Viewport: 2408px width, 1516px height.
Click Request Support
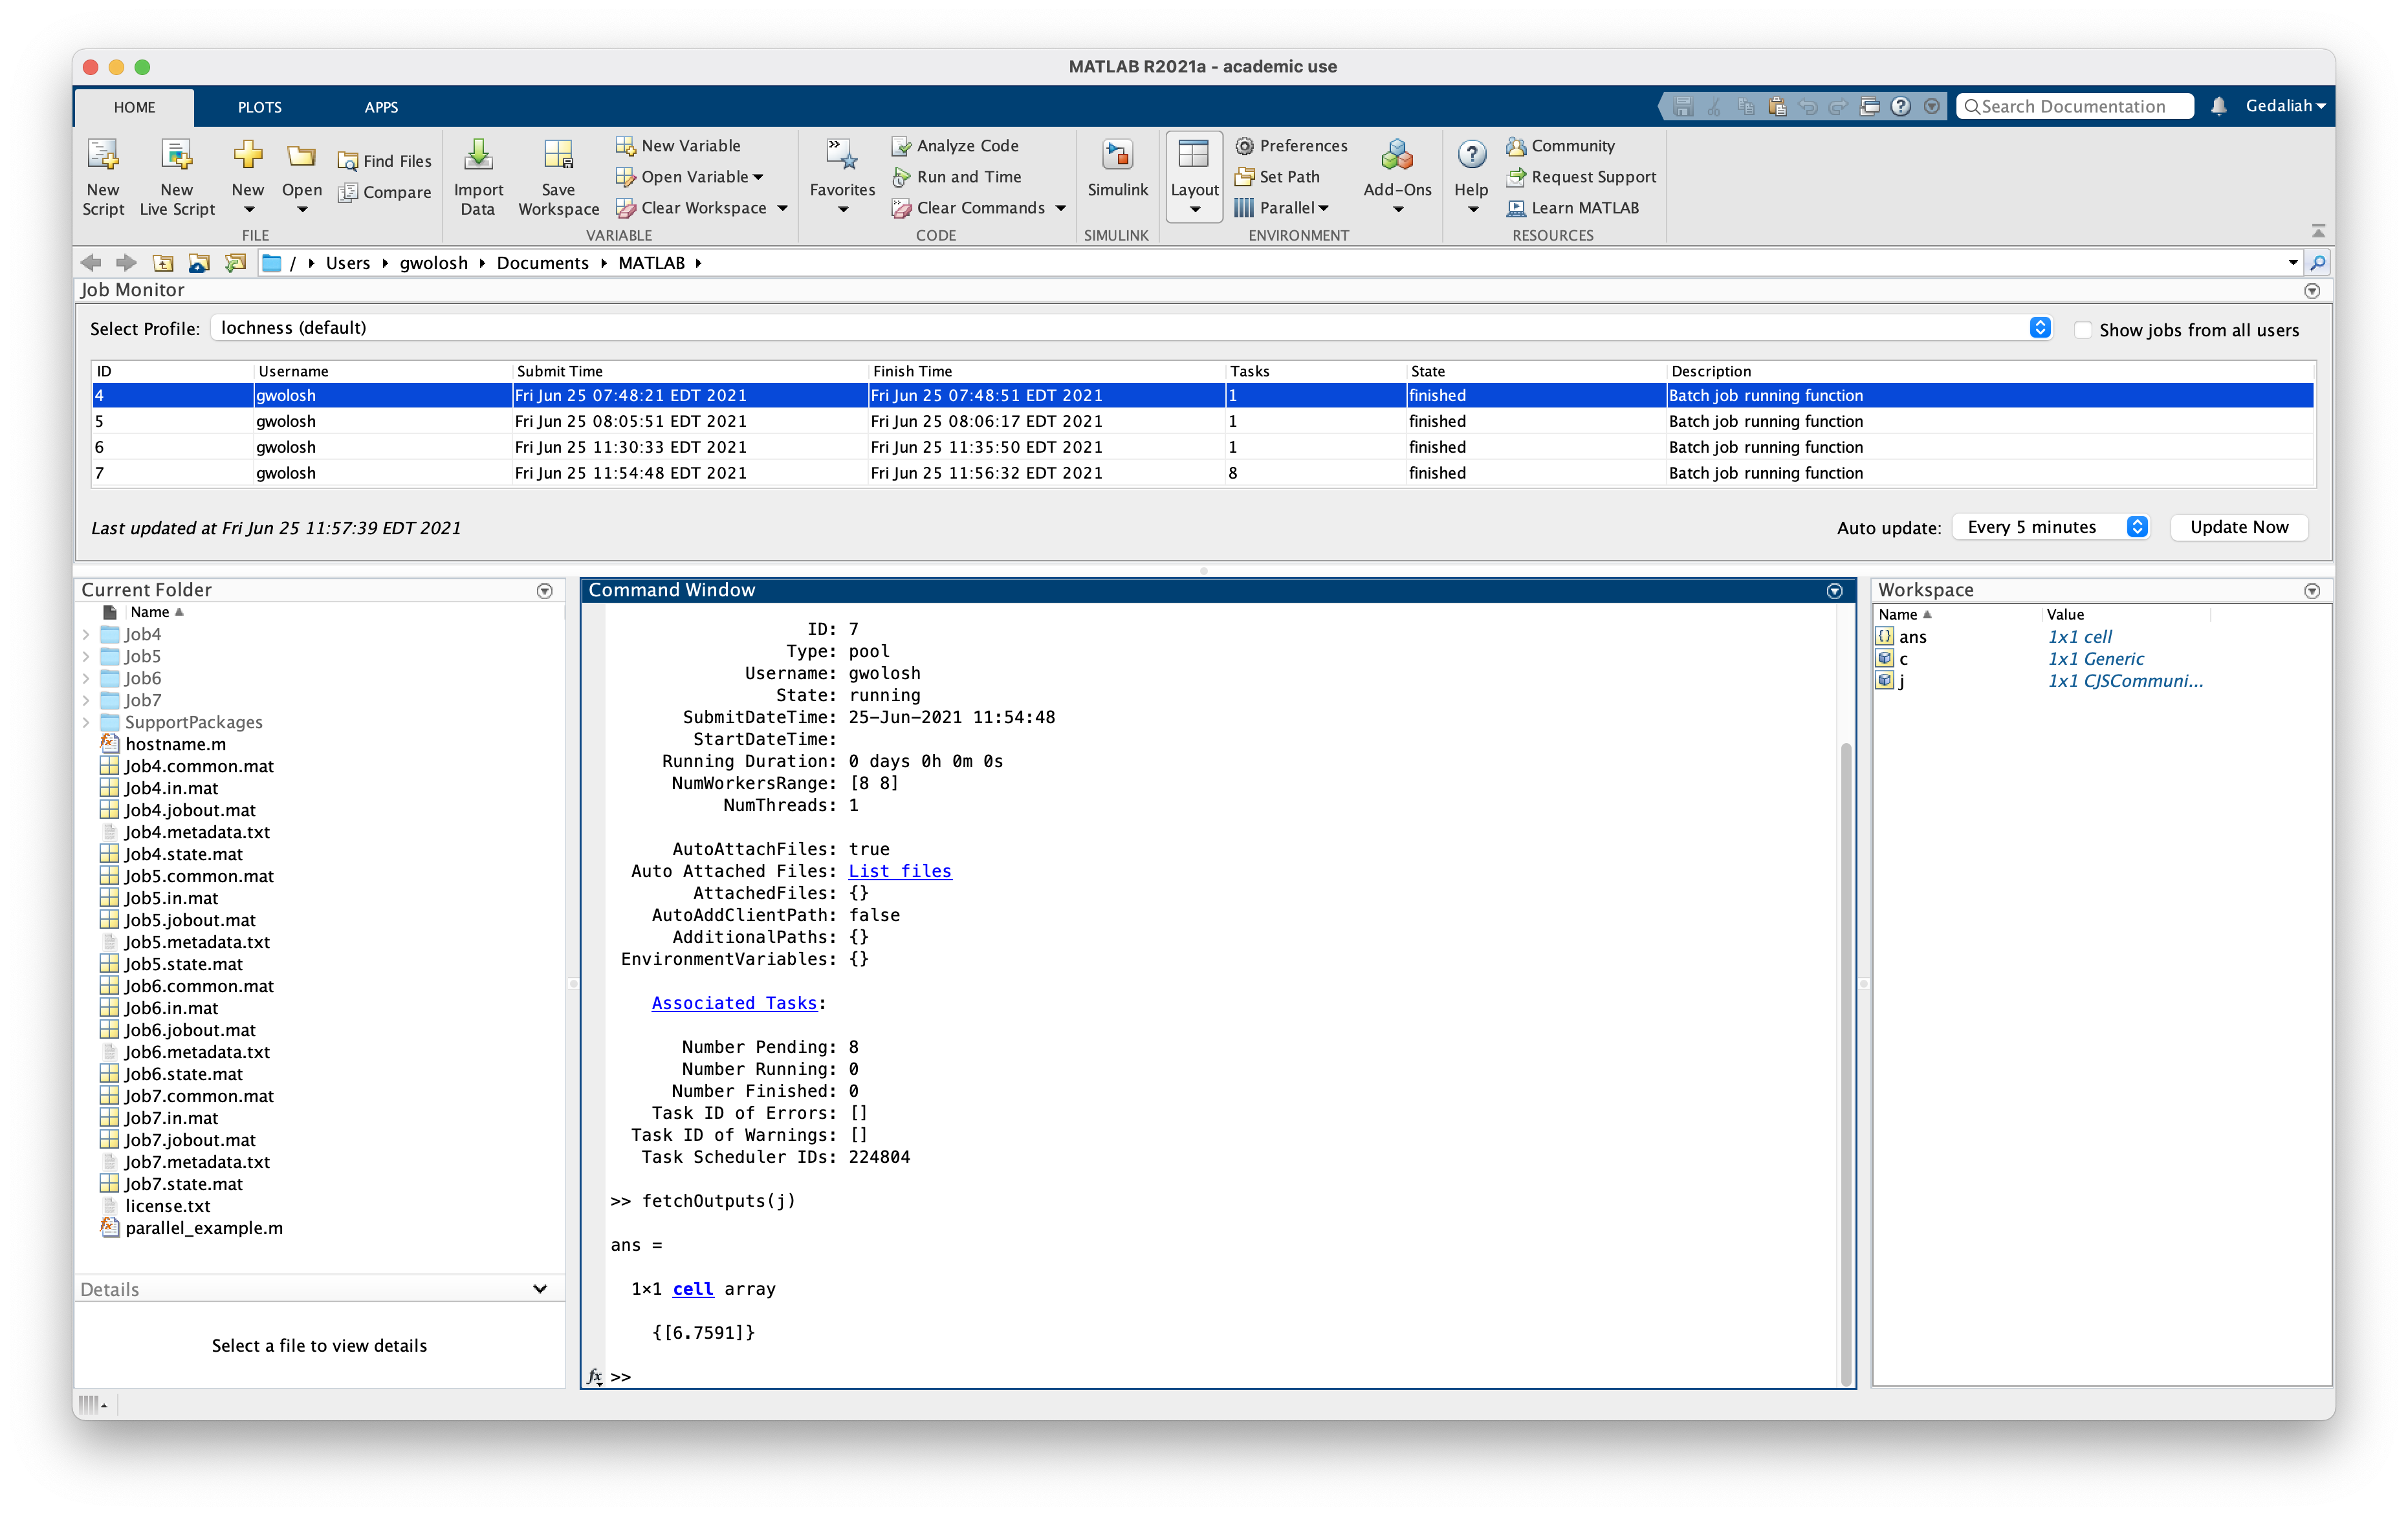[1581, 177]
